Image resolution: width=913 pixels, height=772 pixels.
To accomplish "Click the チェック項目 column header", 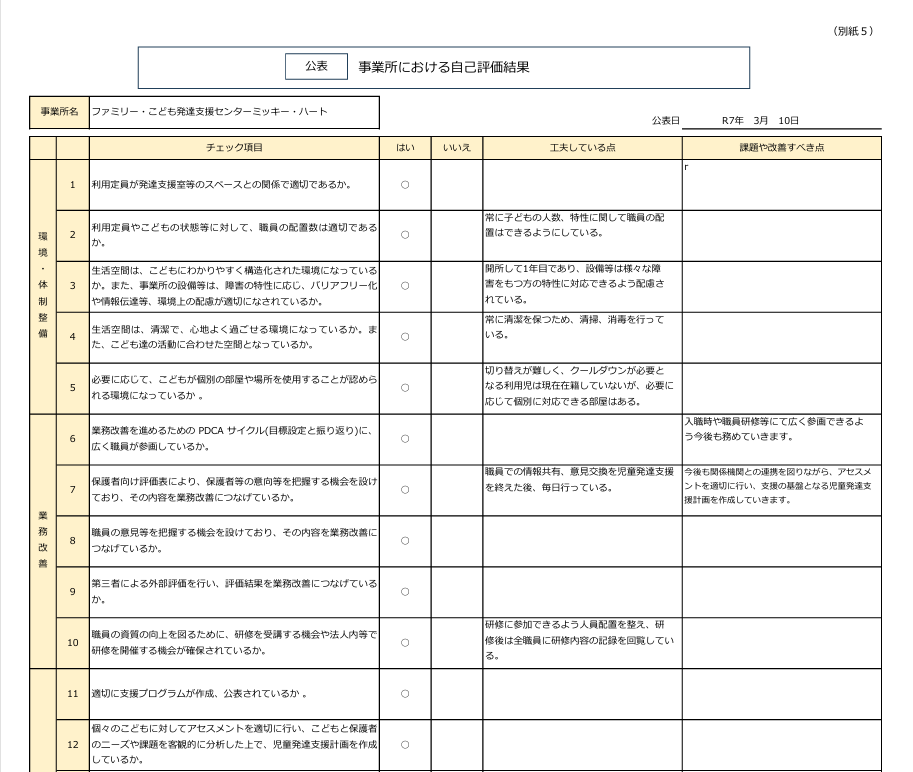I will [x=234, y=148].
